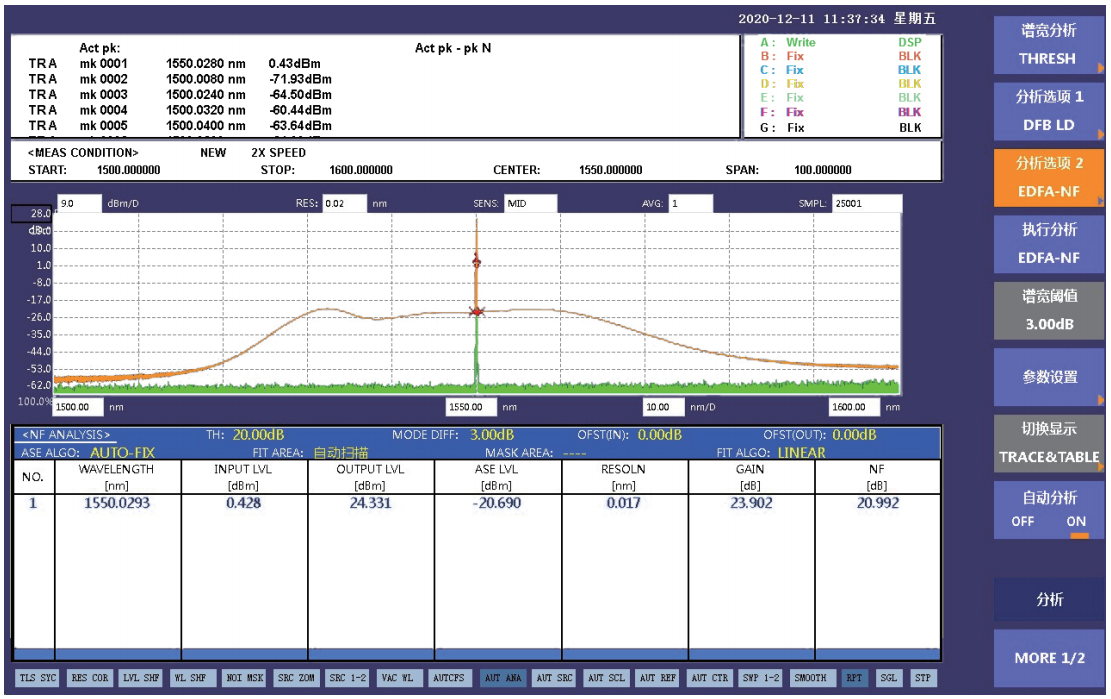Click the ASE ALGO value AUTO-FIX
The width and height of the screenshot is (1111, 699).
pos(123,453)
